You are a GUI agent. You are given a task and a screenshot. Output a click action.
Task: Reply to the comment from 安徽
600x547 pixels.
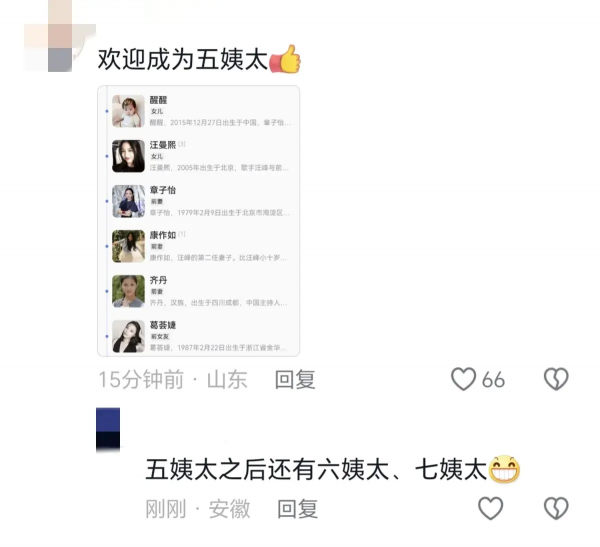[x=298, y=509]
